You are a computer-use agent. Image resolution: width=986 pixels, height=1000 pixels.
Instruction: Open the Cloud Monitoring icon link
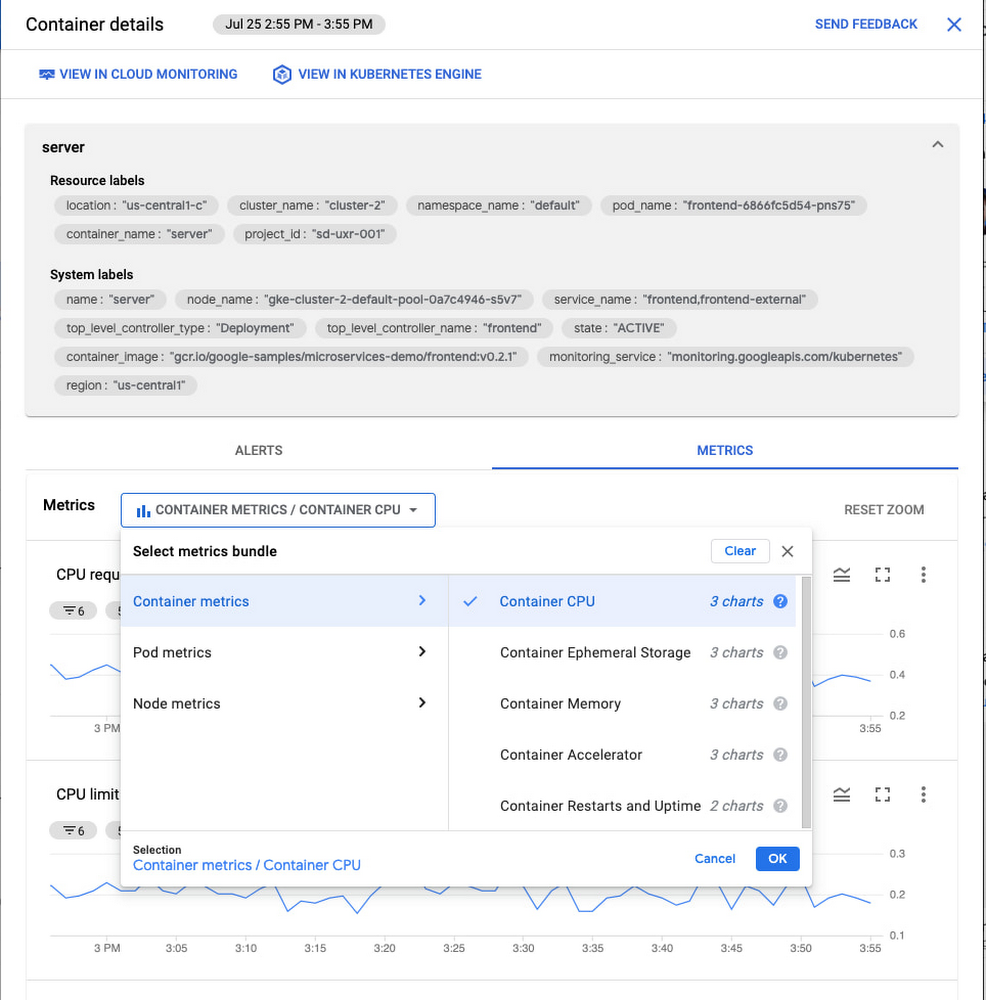[47, 74]
